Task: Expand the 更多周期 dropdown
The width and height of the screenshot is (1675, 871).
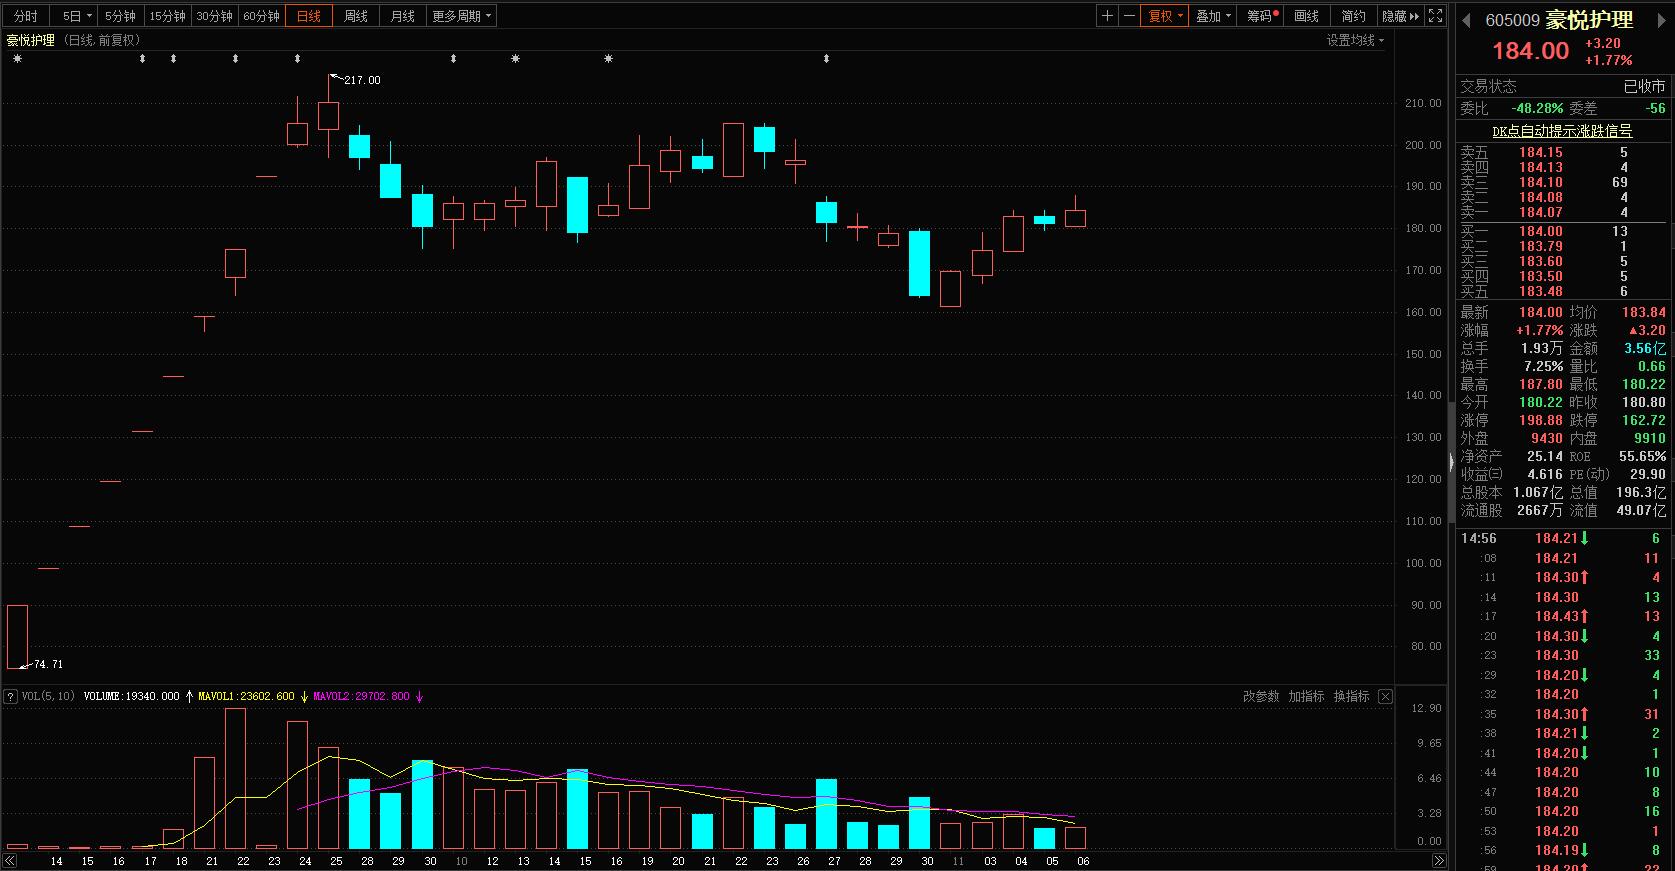Action: (461, 16)
